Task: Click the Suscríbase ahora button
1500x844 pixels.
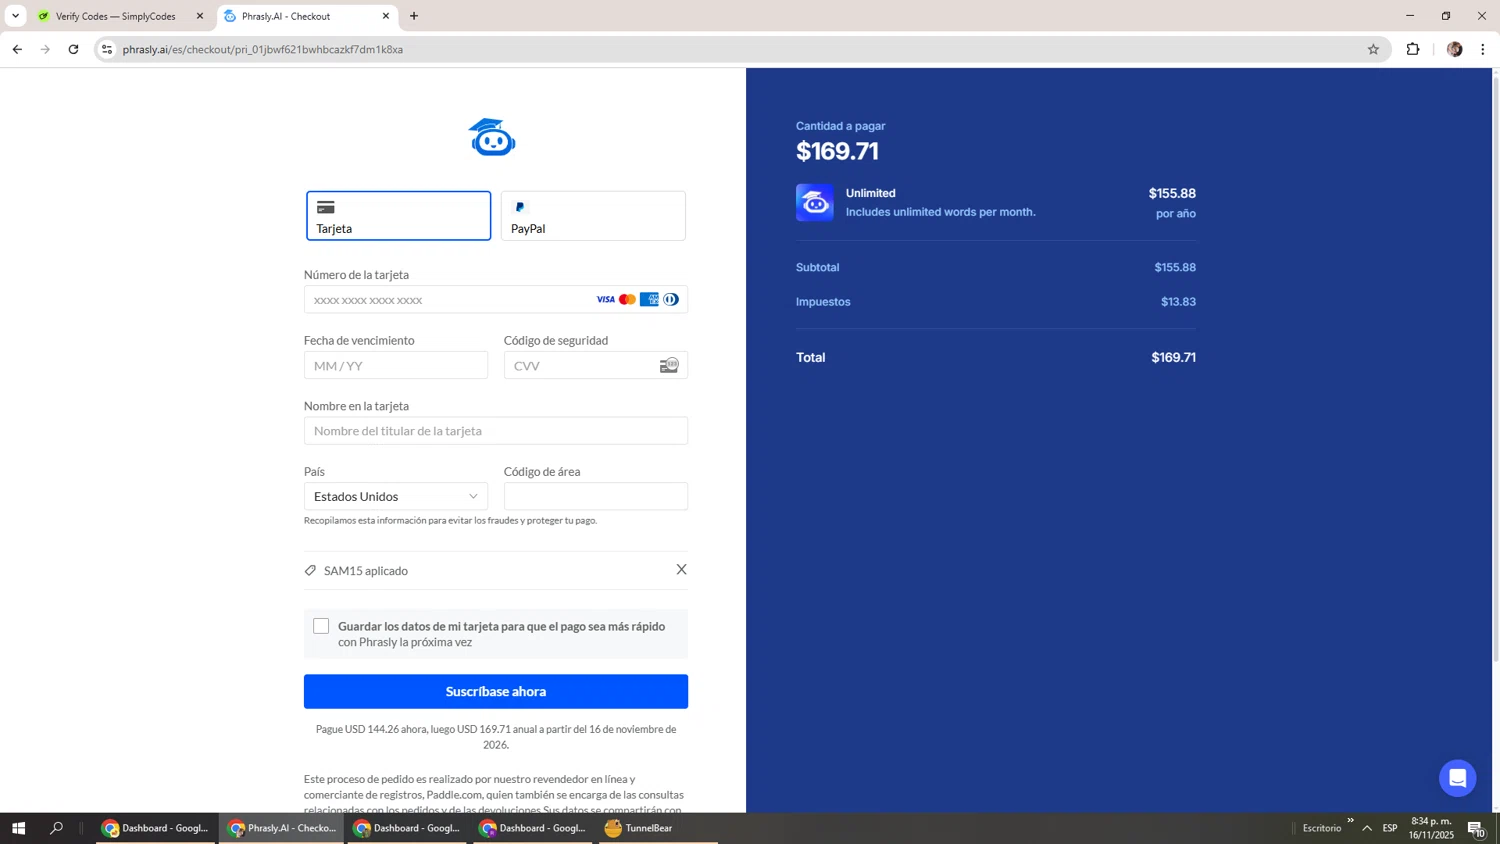Action: (495, 692)
